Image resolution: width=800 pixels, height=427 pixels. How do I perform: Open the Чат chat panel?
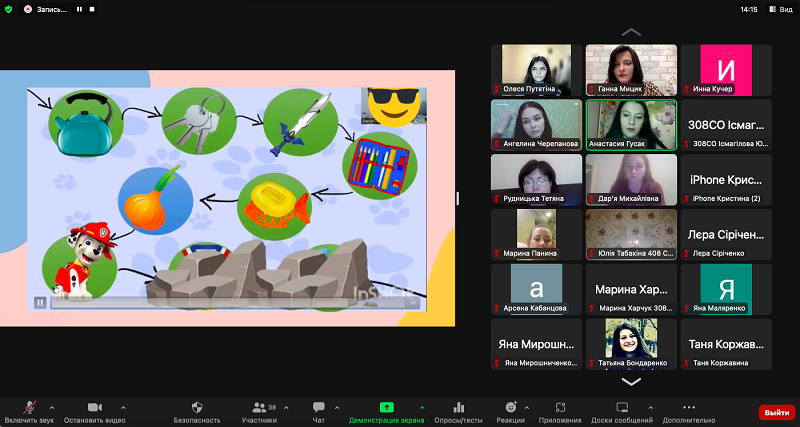point(319,412)
